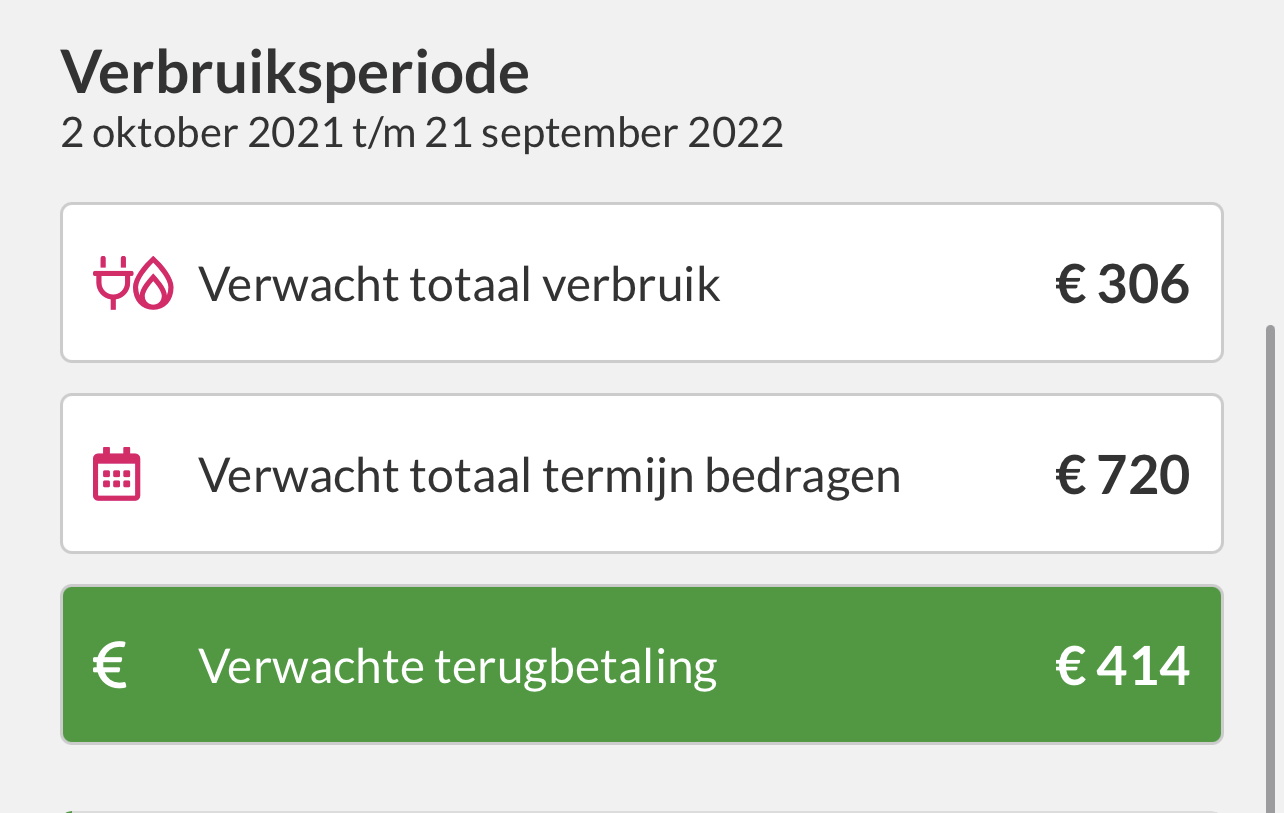Screen dimensions: 1284x813
Task: Click the t/m text in date range
Action: point(384,133)
